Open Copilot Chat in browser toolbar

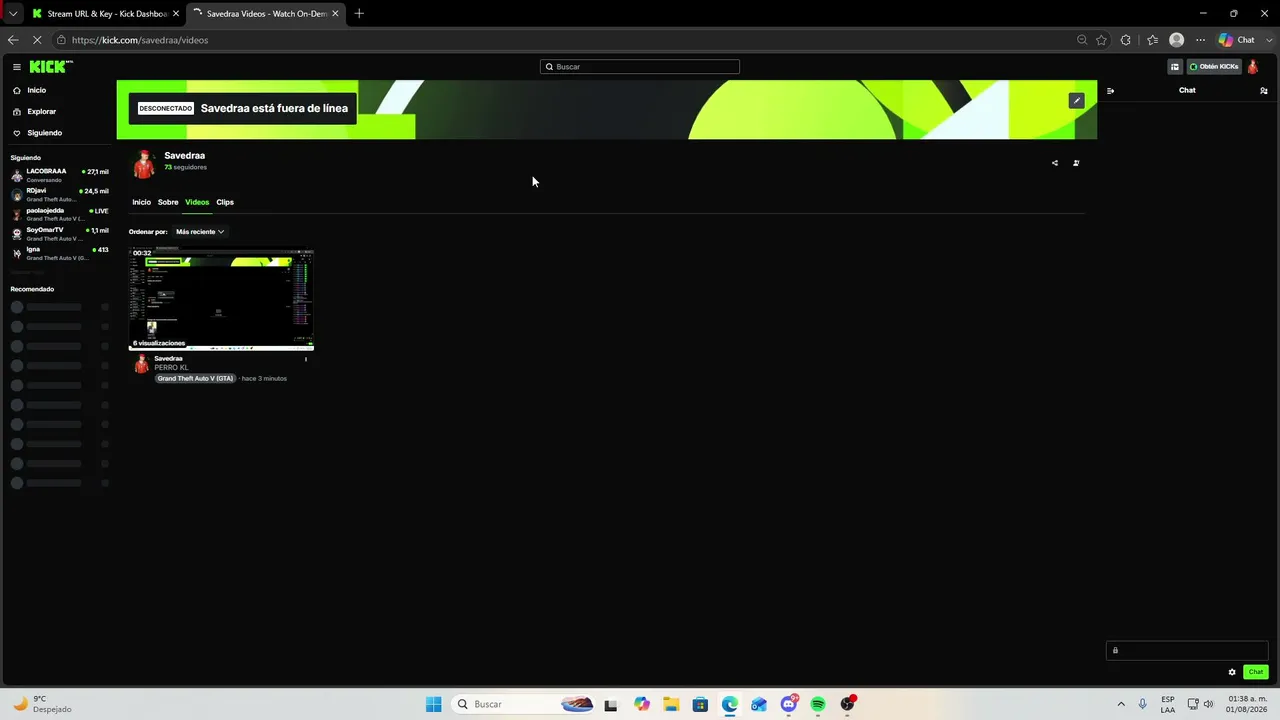click(x=1237, y=40)
